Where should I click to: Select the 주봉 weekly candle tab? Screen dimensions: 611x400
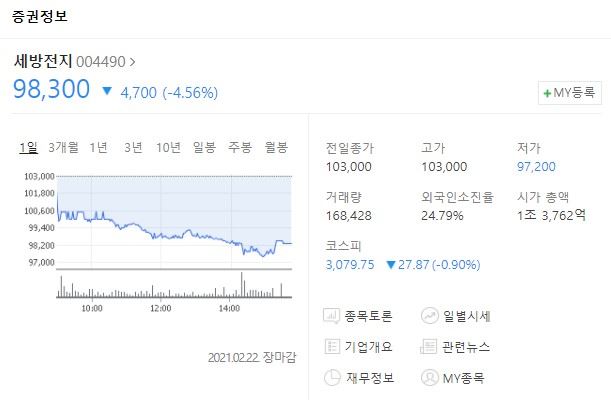pos(240,147)
